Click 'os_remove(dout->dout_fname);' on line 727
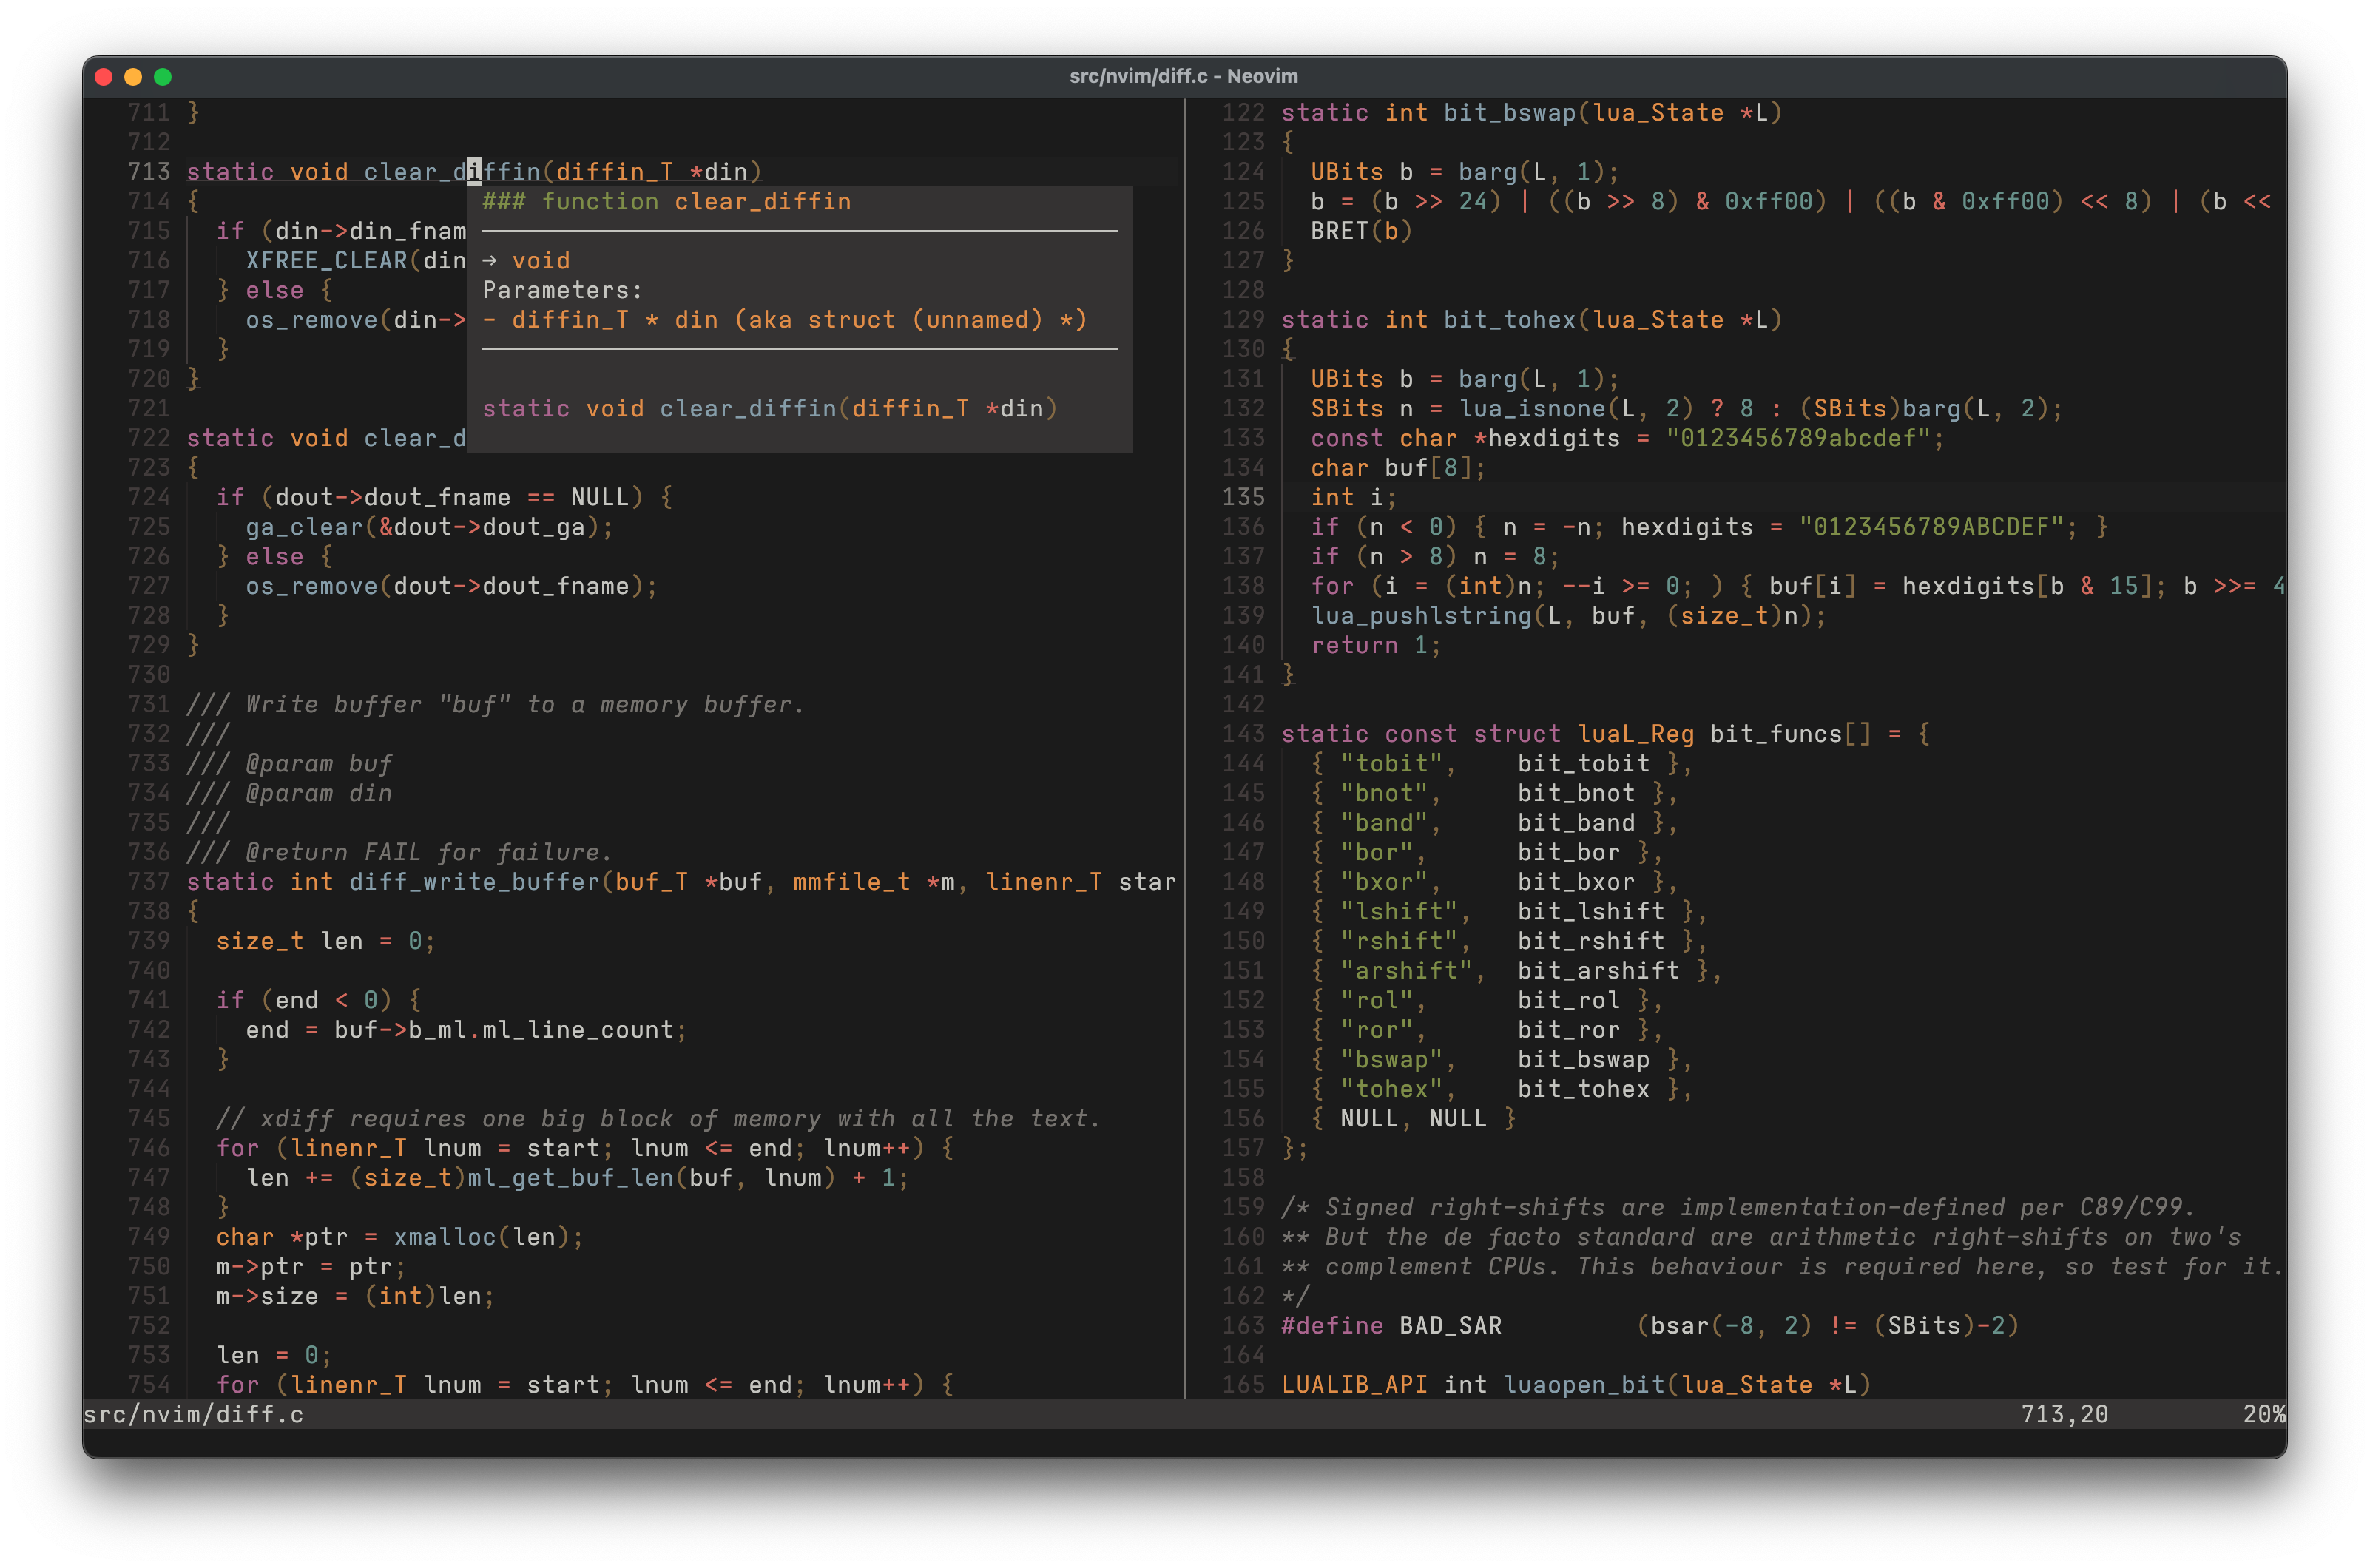2370x1568 pixels. pyautogui.click(x=451, y=586)
